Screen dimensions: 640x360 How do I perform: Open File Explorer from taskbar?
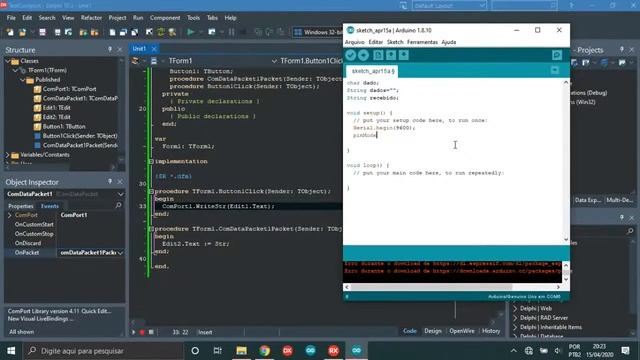point(242,351)
